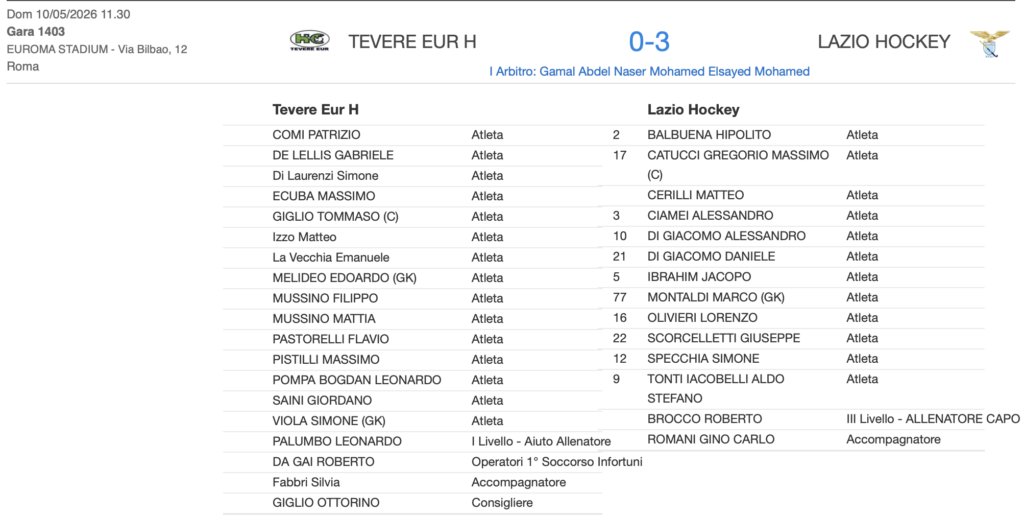Viewport: 1024px width, 515px height.
Task: Select GIGLIO OTTORINO Consigliere row
Action: point(412,503)
